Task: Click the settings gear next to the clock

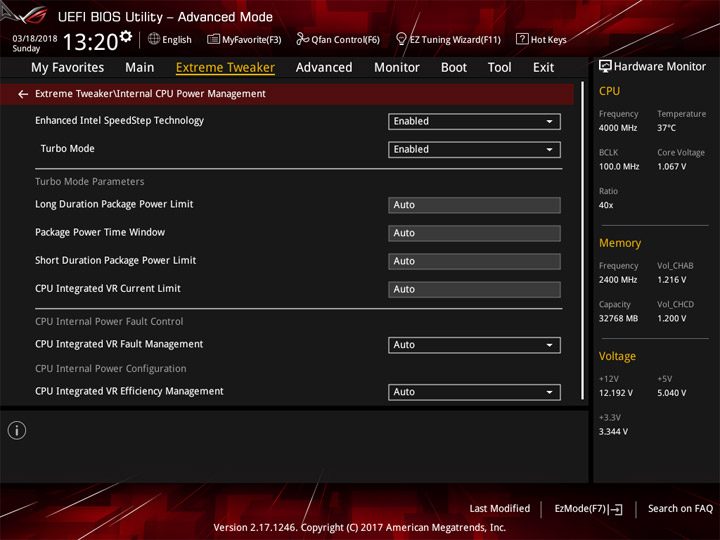Action: 126,36
